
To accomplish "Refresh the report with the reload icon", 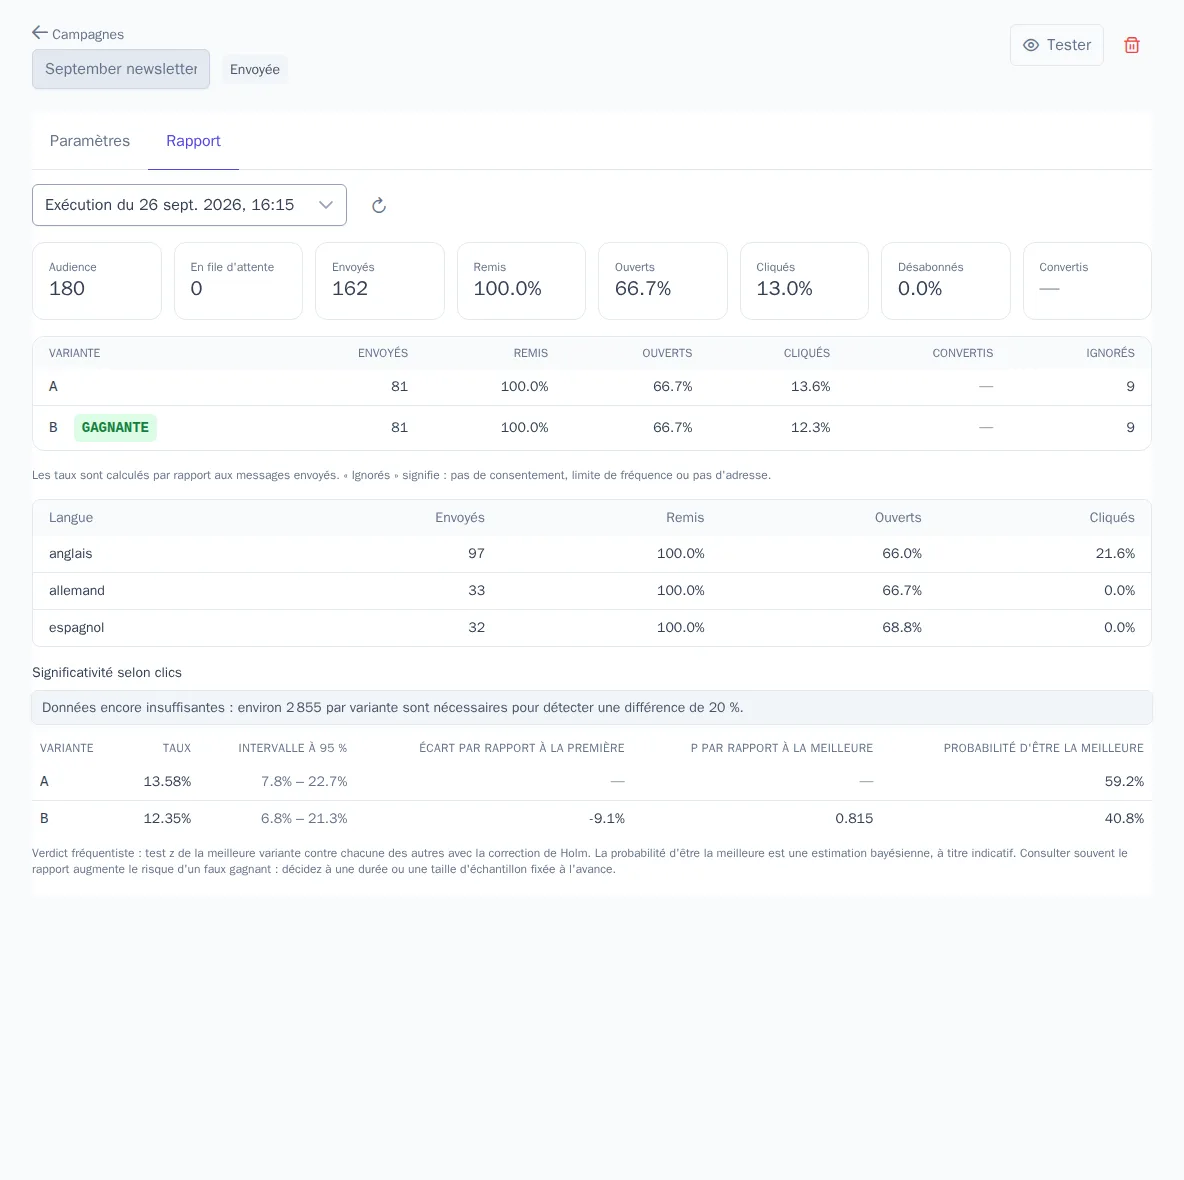I will (379, 205).
